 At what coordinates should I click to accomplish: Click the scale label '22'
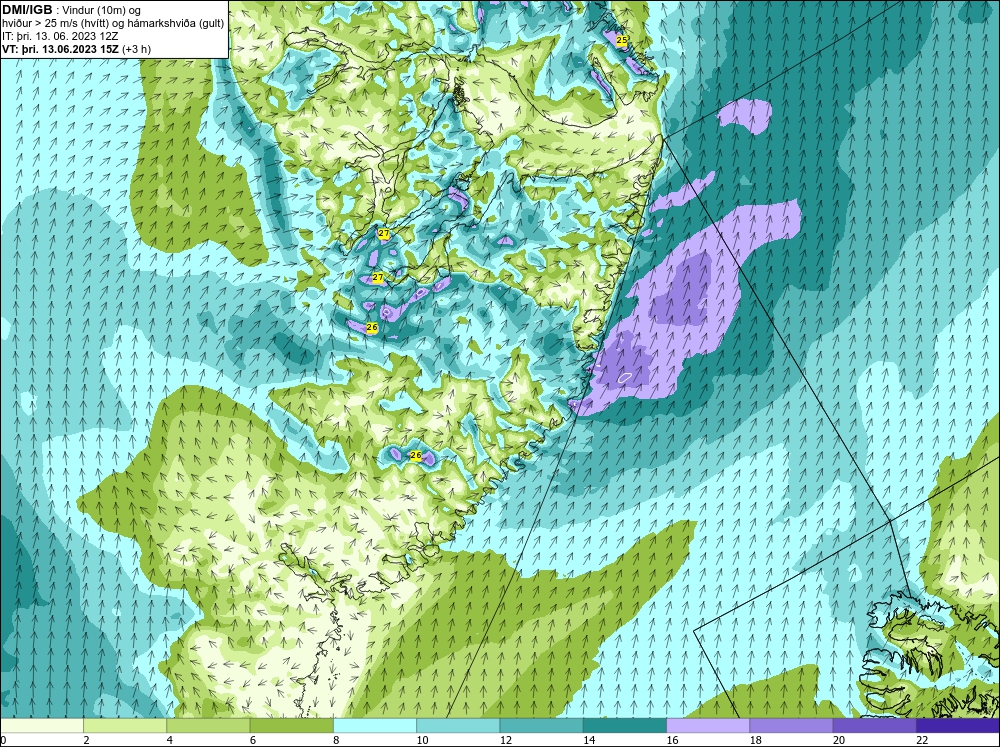click(x=922, y=740)
